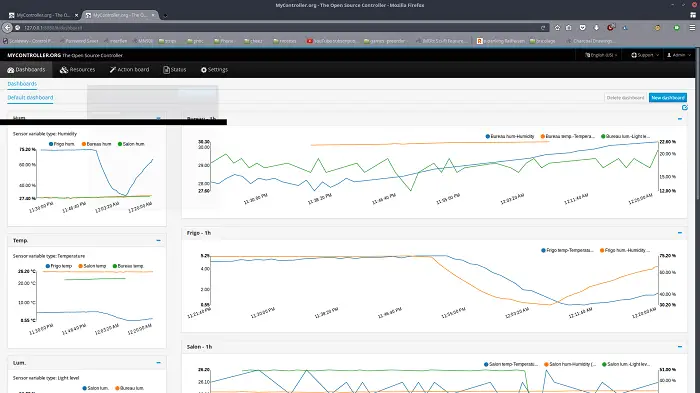Image resolution: width=700 pixels, height=393 pixels.
Task: Toggle Bureau lum.-Light level series in Bureau chart
Action: tap(625, 136)
